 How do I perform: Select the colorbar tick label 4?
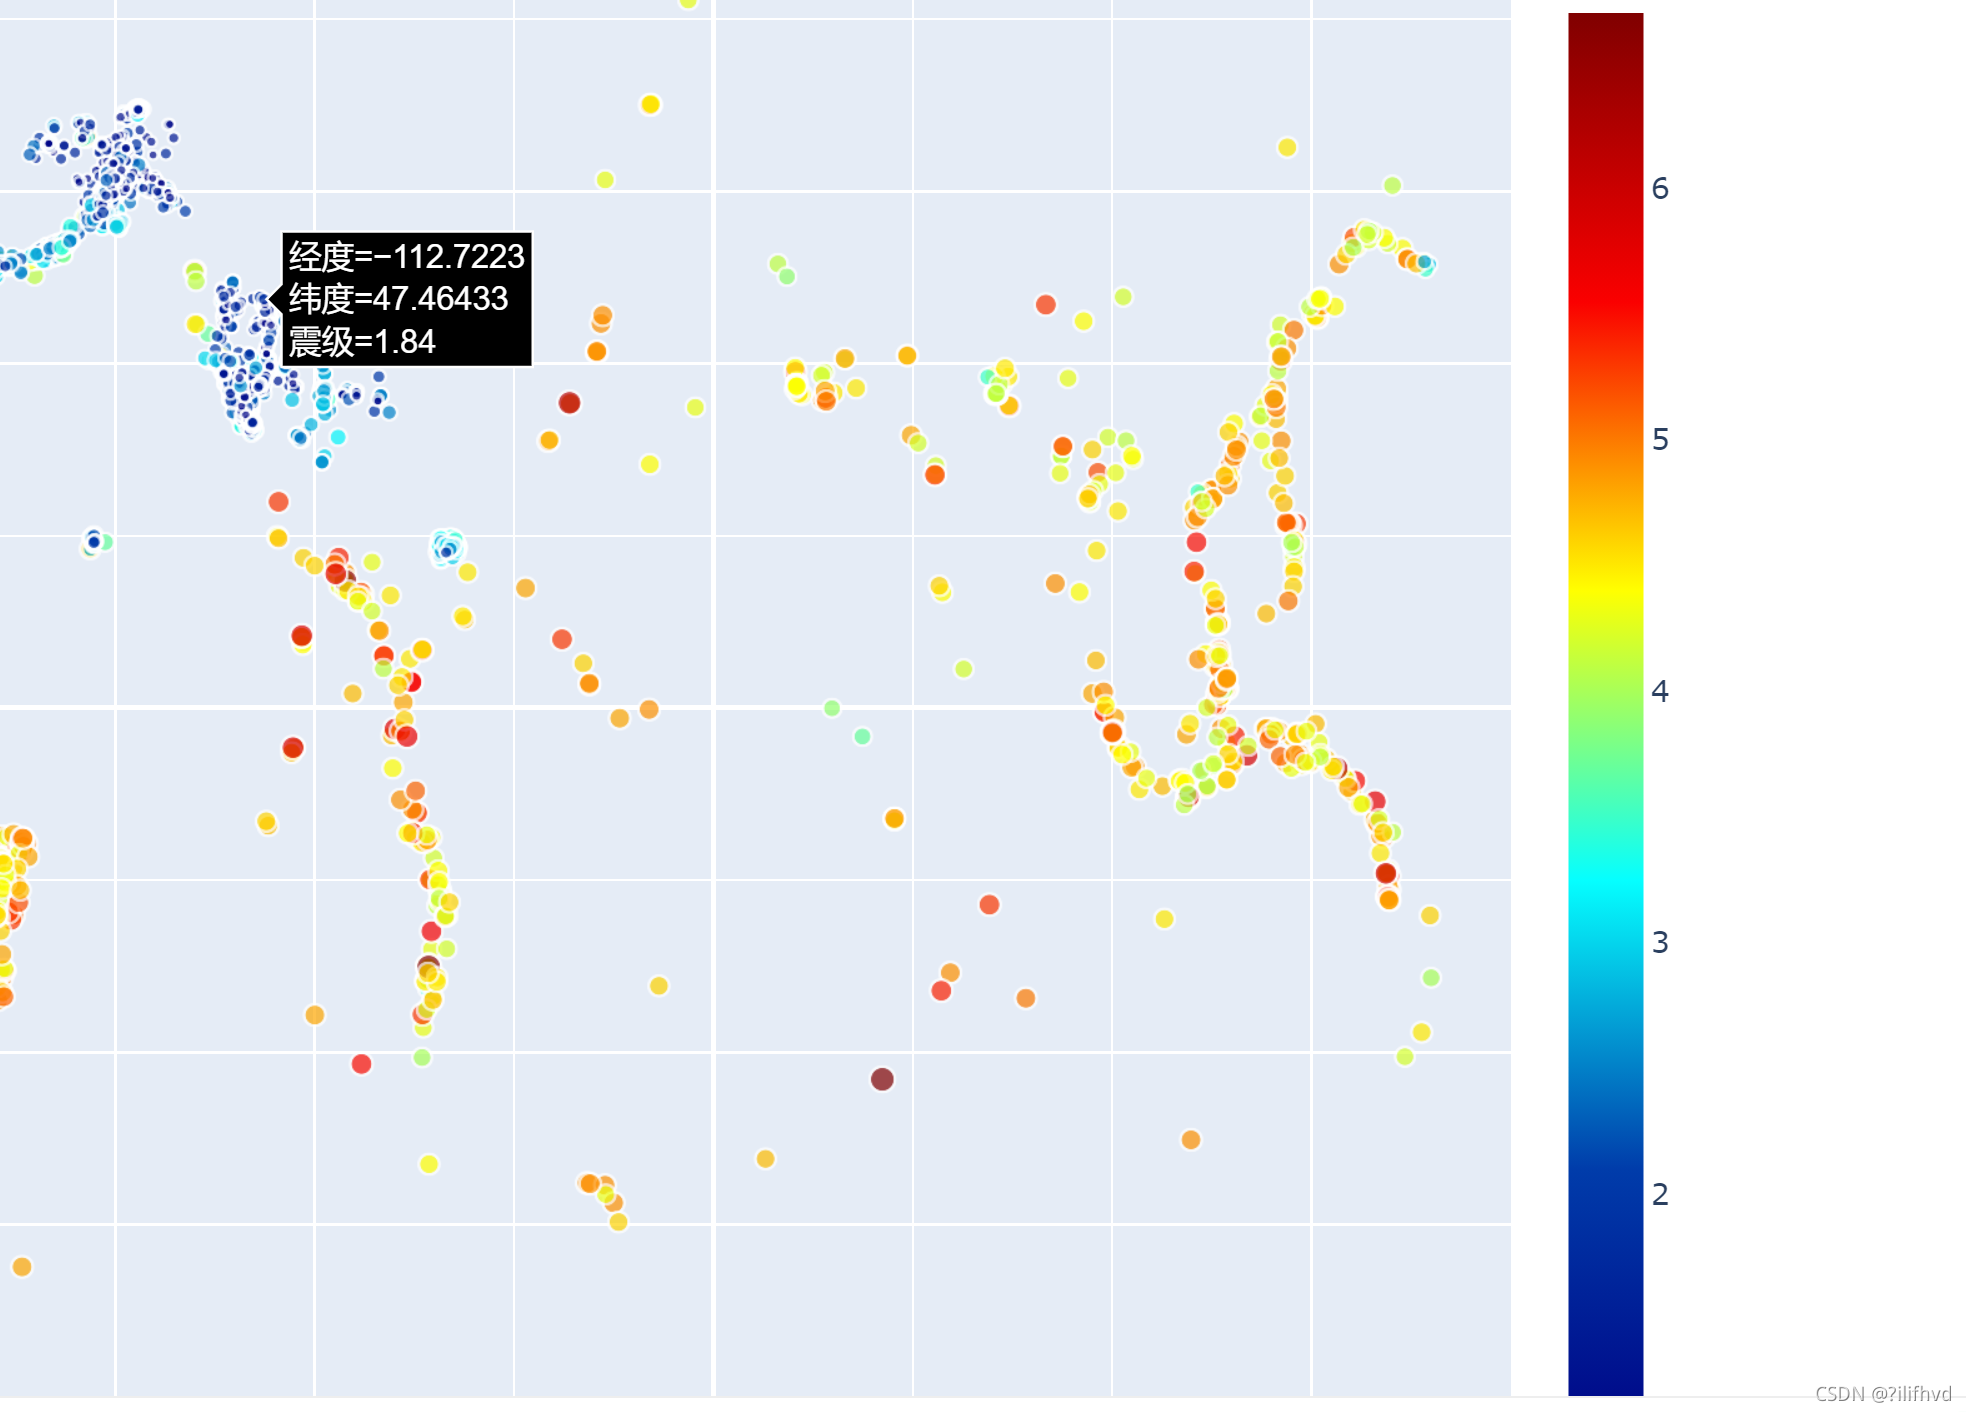[1660, 688]
